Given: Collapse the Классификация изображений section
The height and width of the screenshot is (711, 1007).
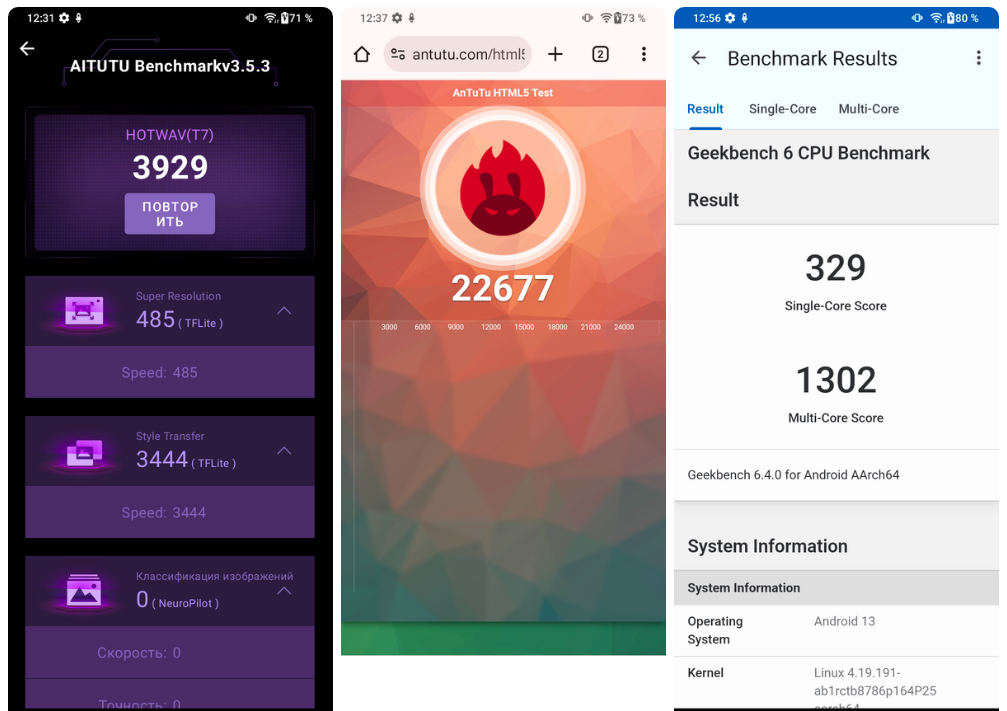Looking at the screenshot, I should (x=284, y=591).
